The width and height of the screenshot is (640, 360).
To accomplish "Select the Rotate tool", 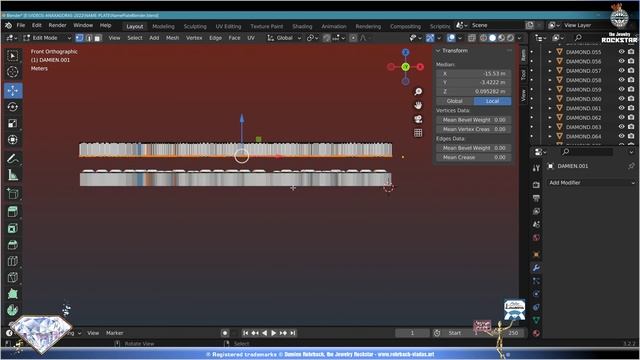I will click(13, 107).
